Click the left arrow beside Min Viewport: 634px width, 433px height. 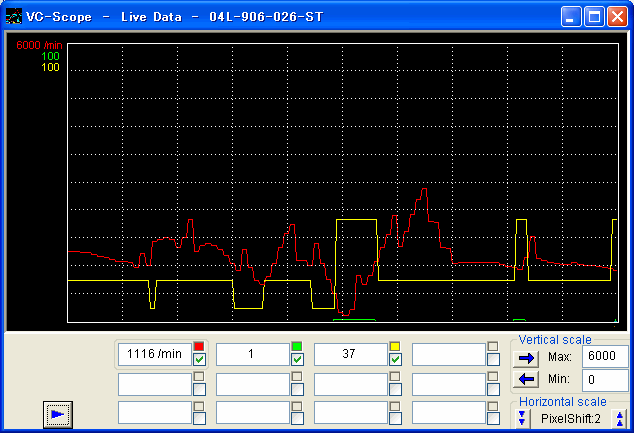pyautogui.click(x=527, y=379)
